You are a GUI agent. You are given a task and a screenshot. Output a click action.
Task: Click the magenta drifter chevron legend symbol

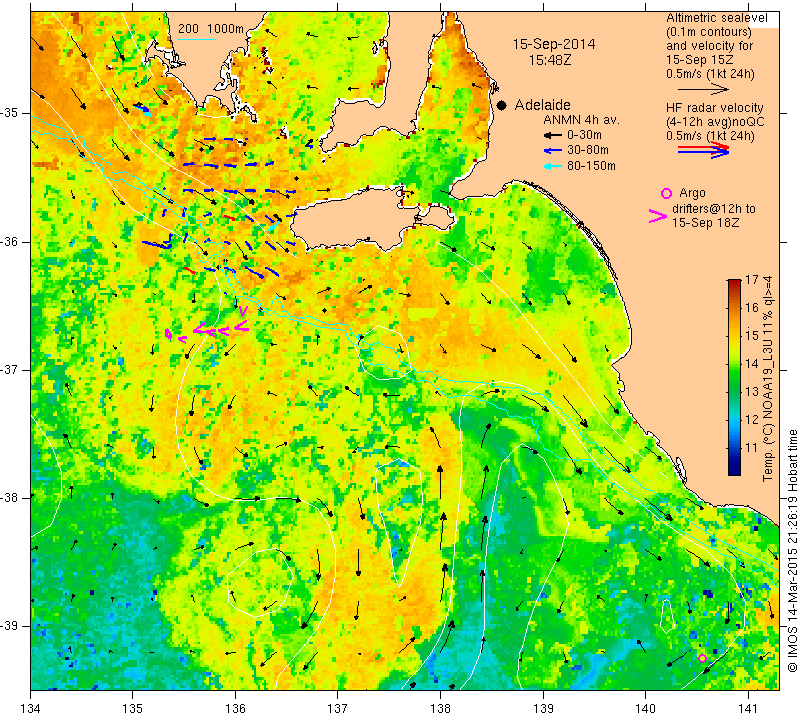point(657,216)
